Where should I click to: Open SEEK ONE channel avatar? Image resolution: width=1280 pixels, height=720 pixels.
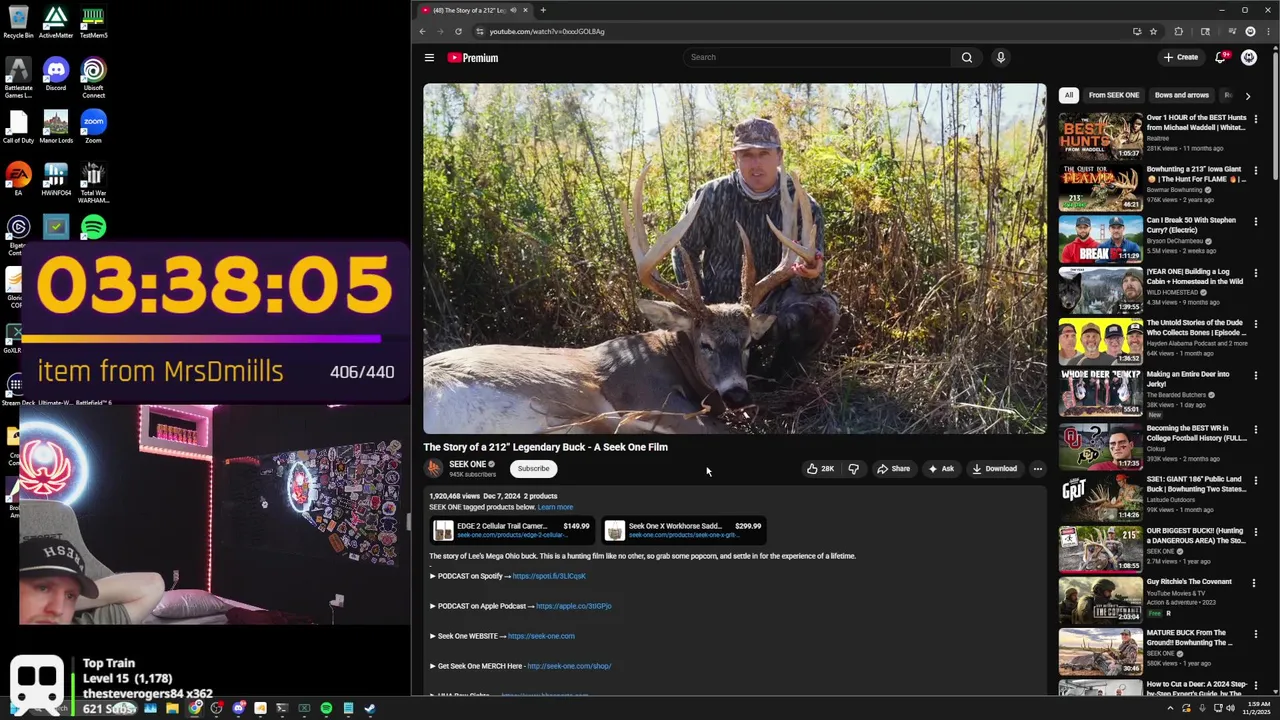pyautogui.click(x=433, y=468)
